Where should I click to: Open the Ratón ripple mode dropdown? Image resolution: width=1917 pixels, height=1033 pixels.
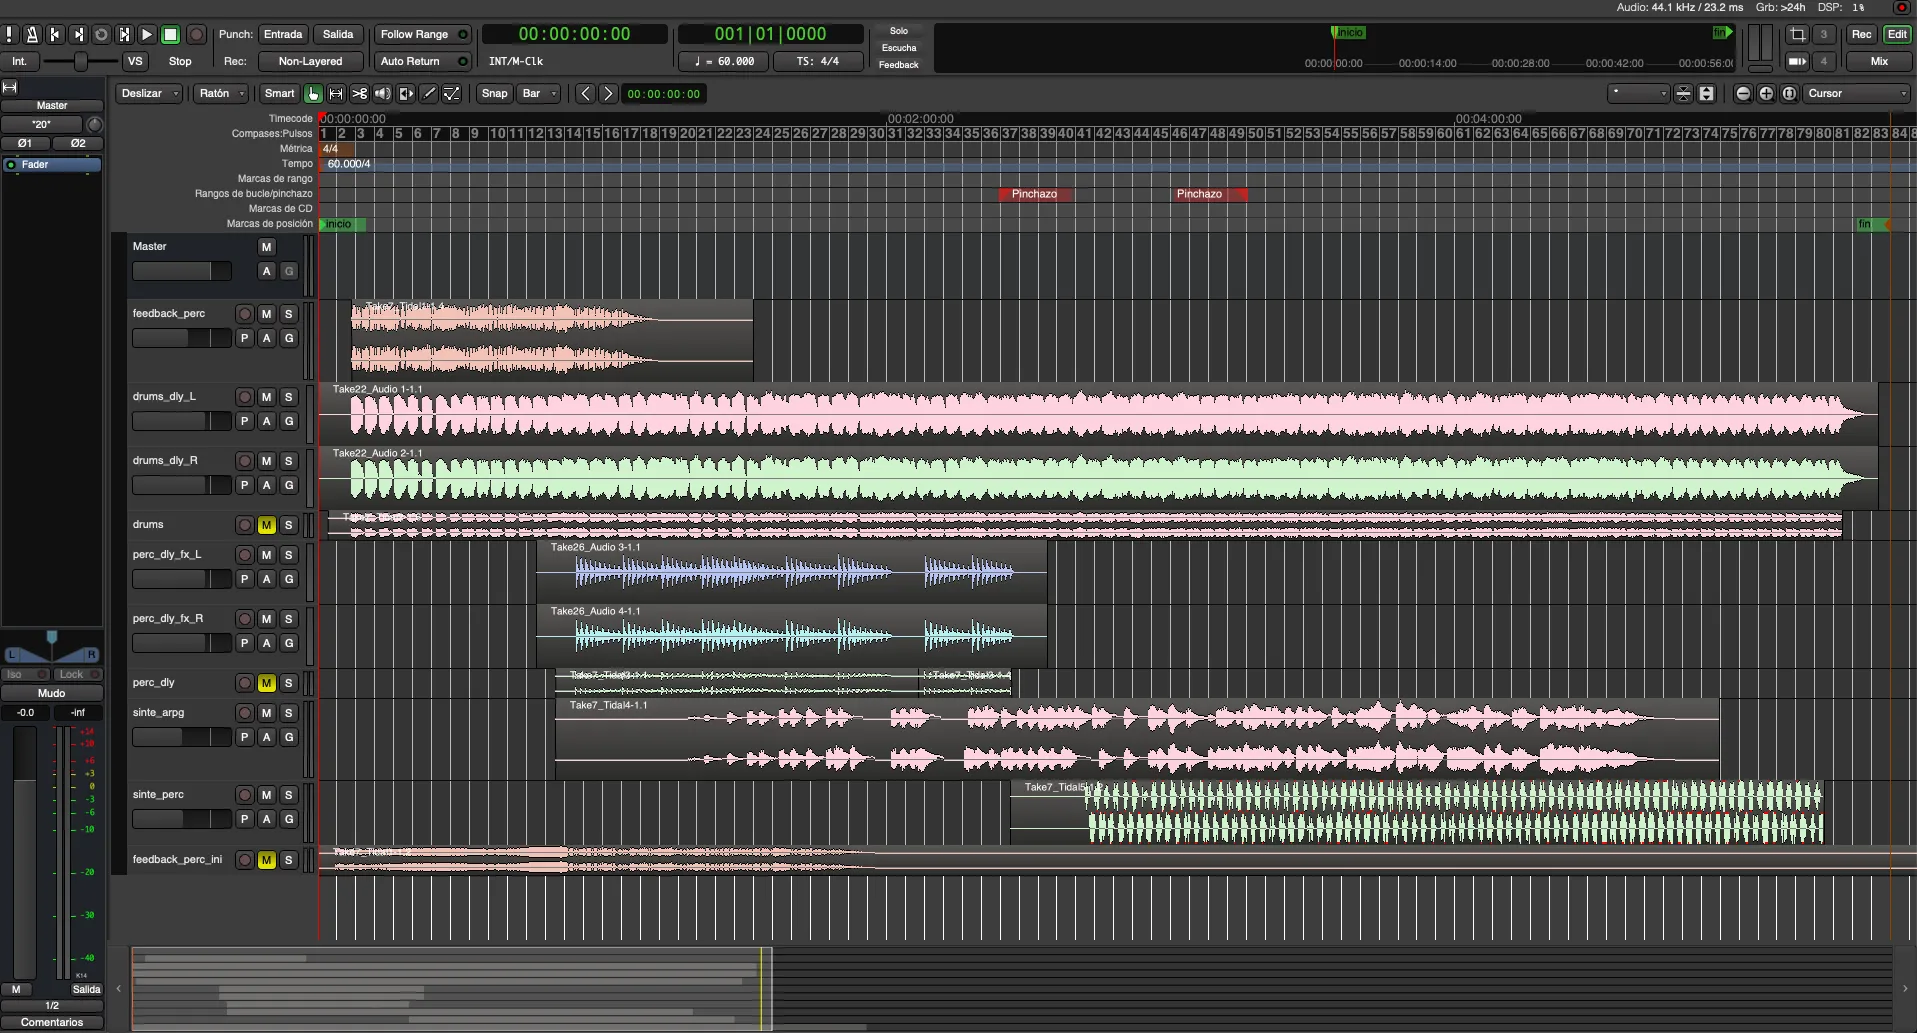[x=221, y=94]
